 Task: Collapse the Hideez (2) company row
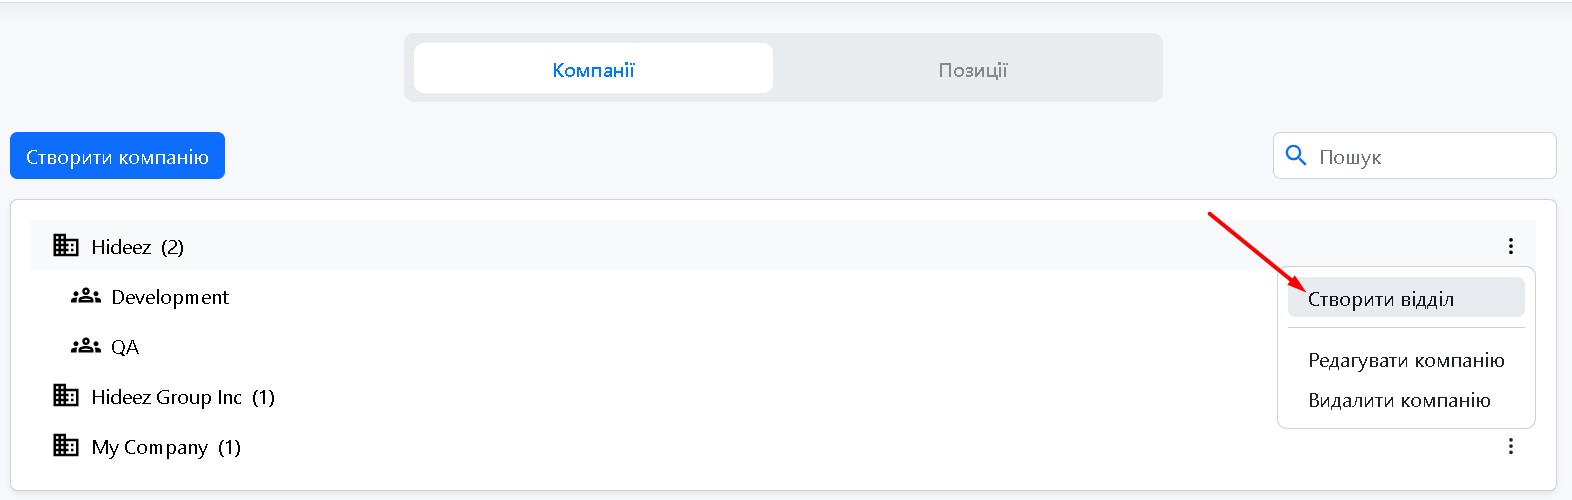click(x=137, y=247)
